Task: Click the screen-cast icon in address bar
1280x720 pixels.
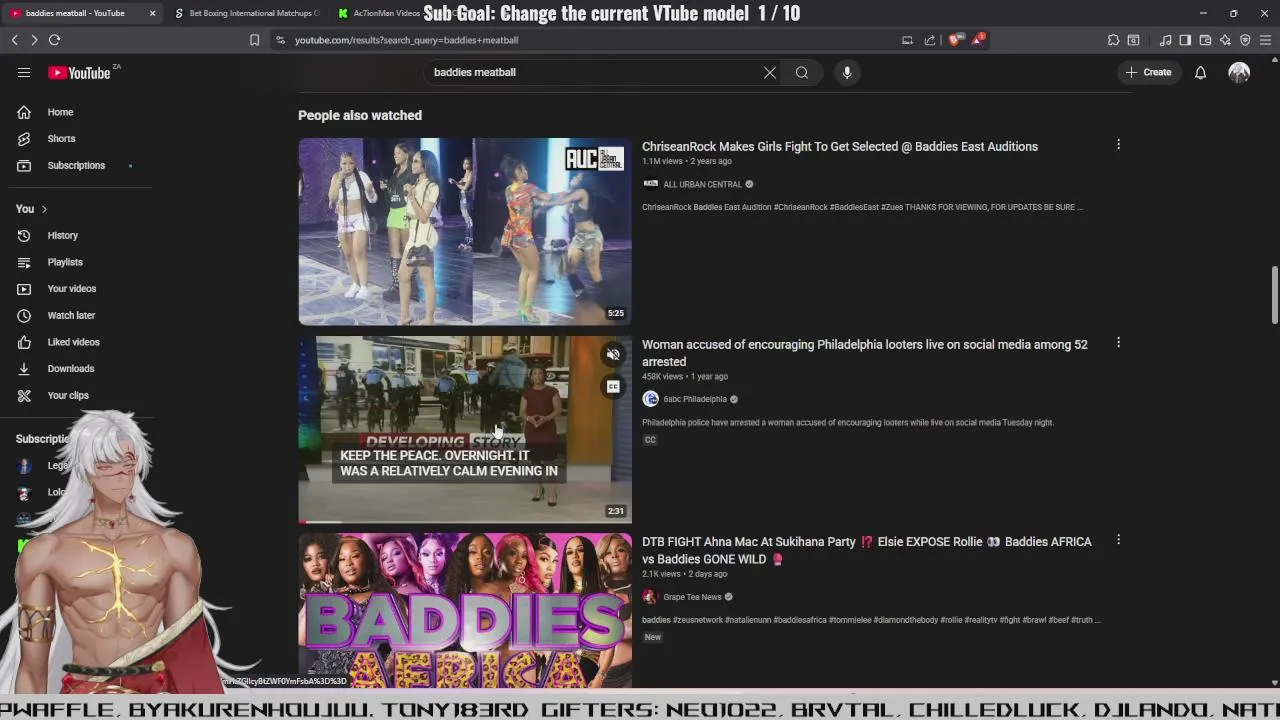Action: coord(907,40)
